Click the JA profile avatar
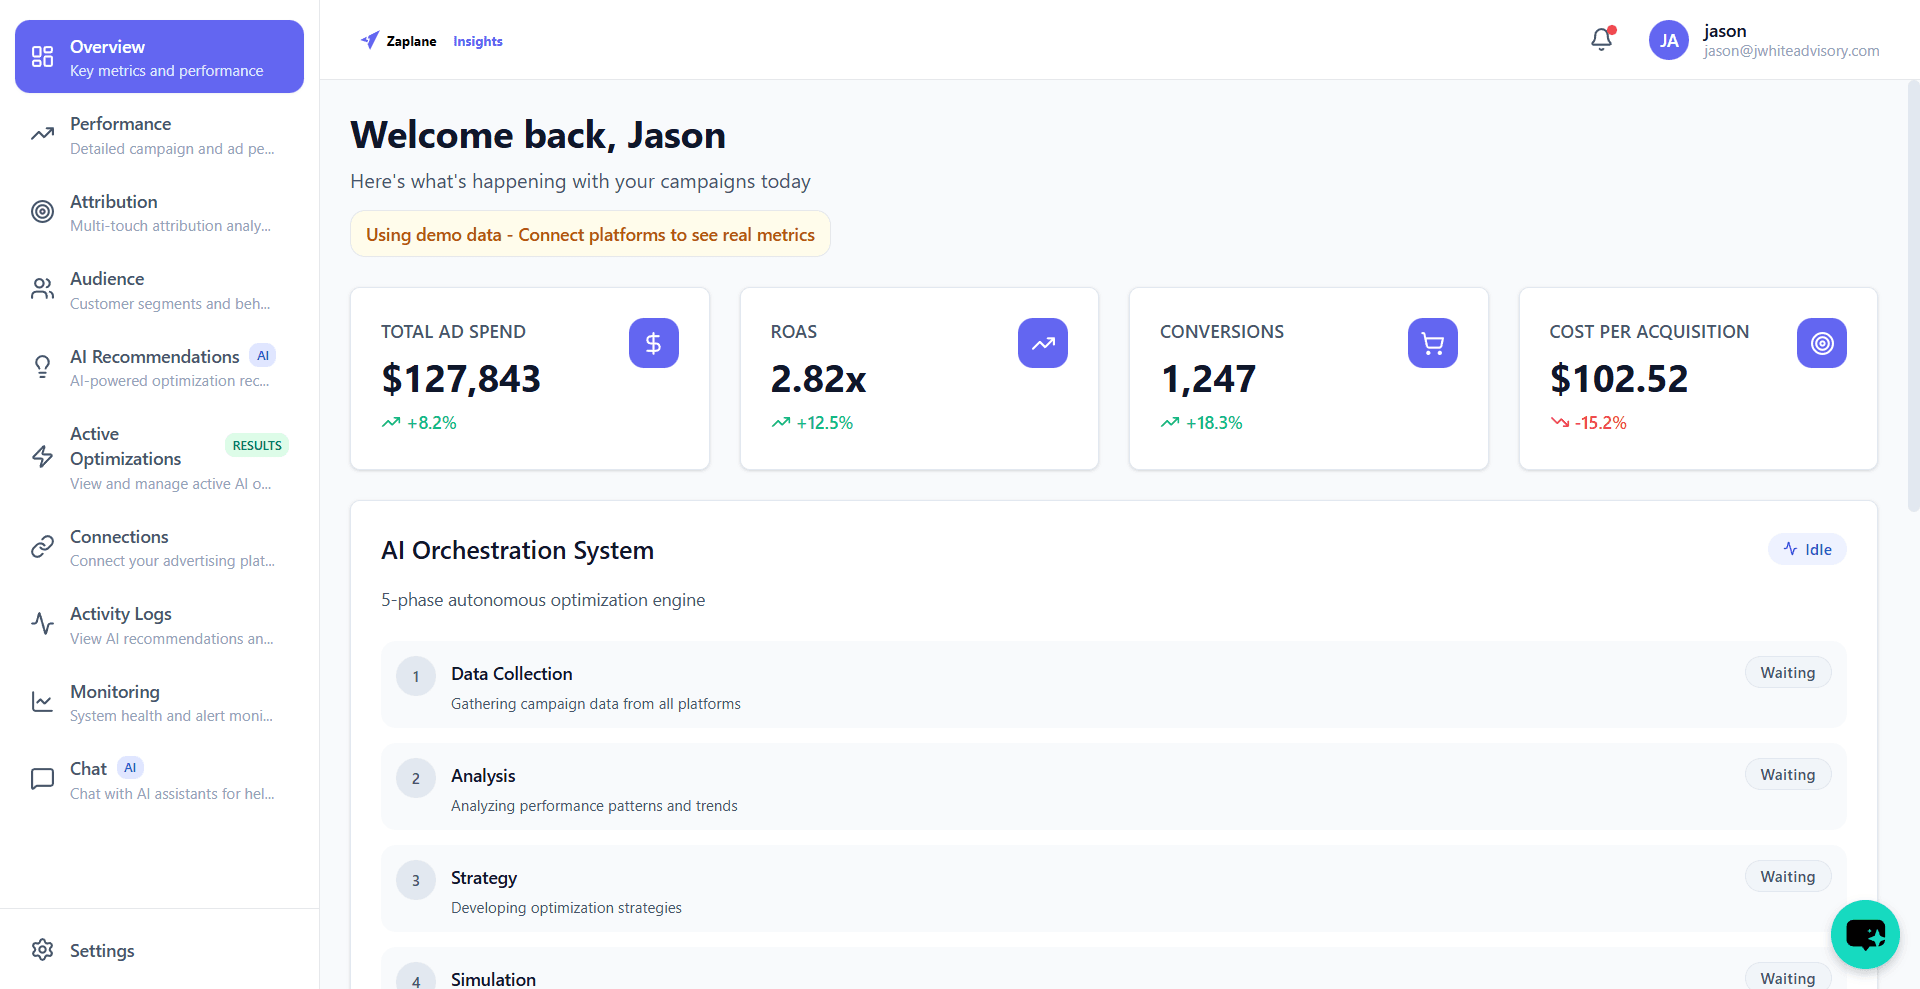 (1667, 40)
